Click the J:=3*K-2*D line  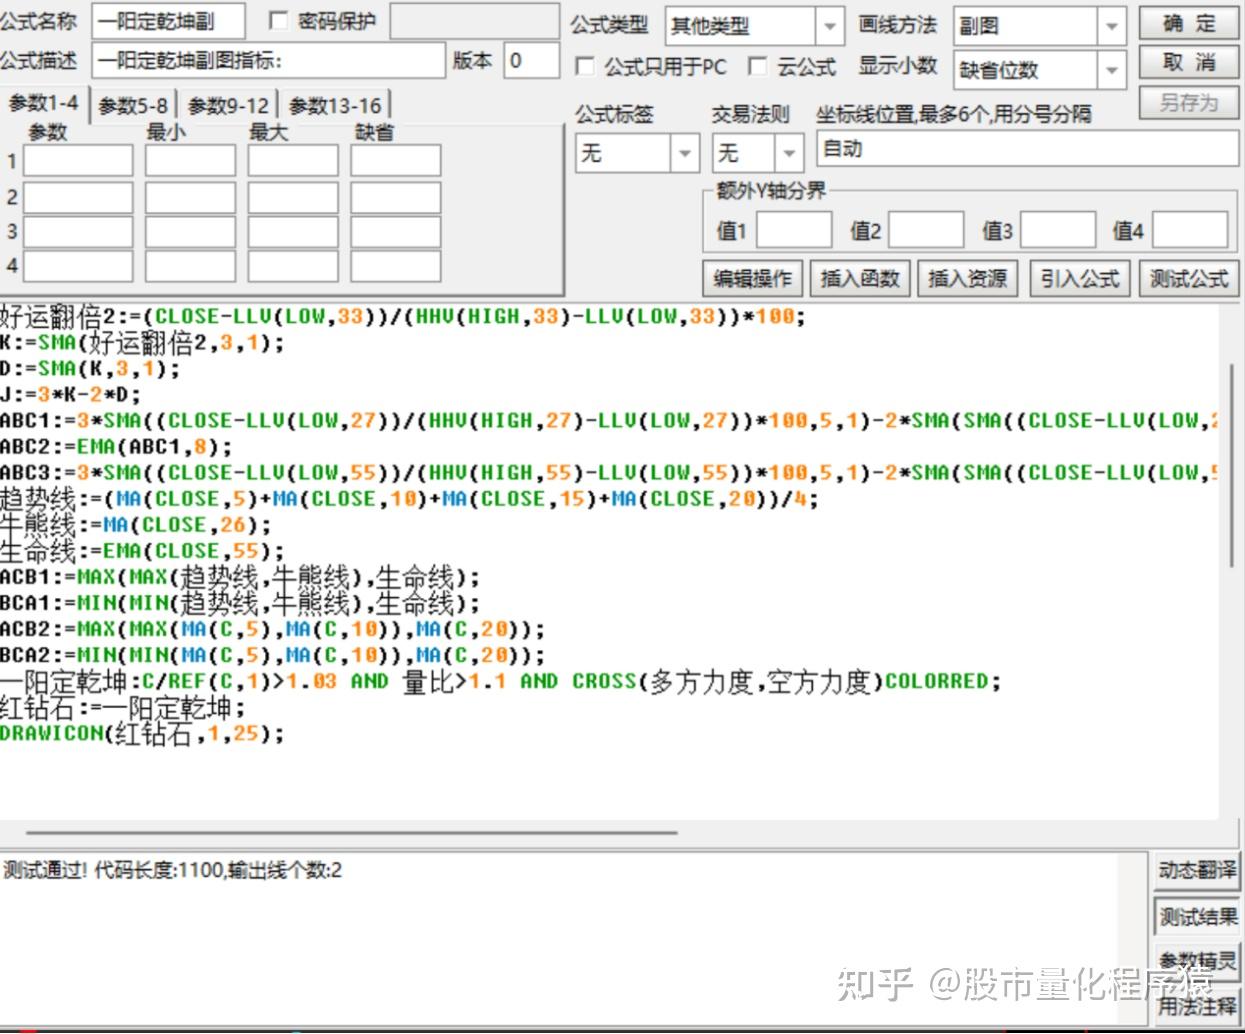pos(71,395)
